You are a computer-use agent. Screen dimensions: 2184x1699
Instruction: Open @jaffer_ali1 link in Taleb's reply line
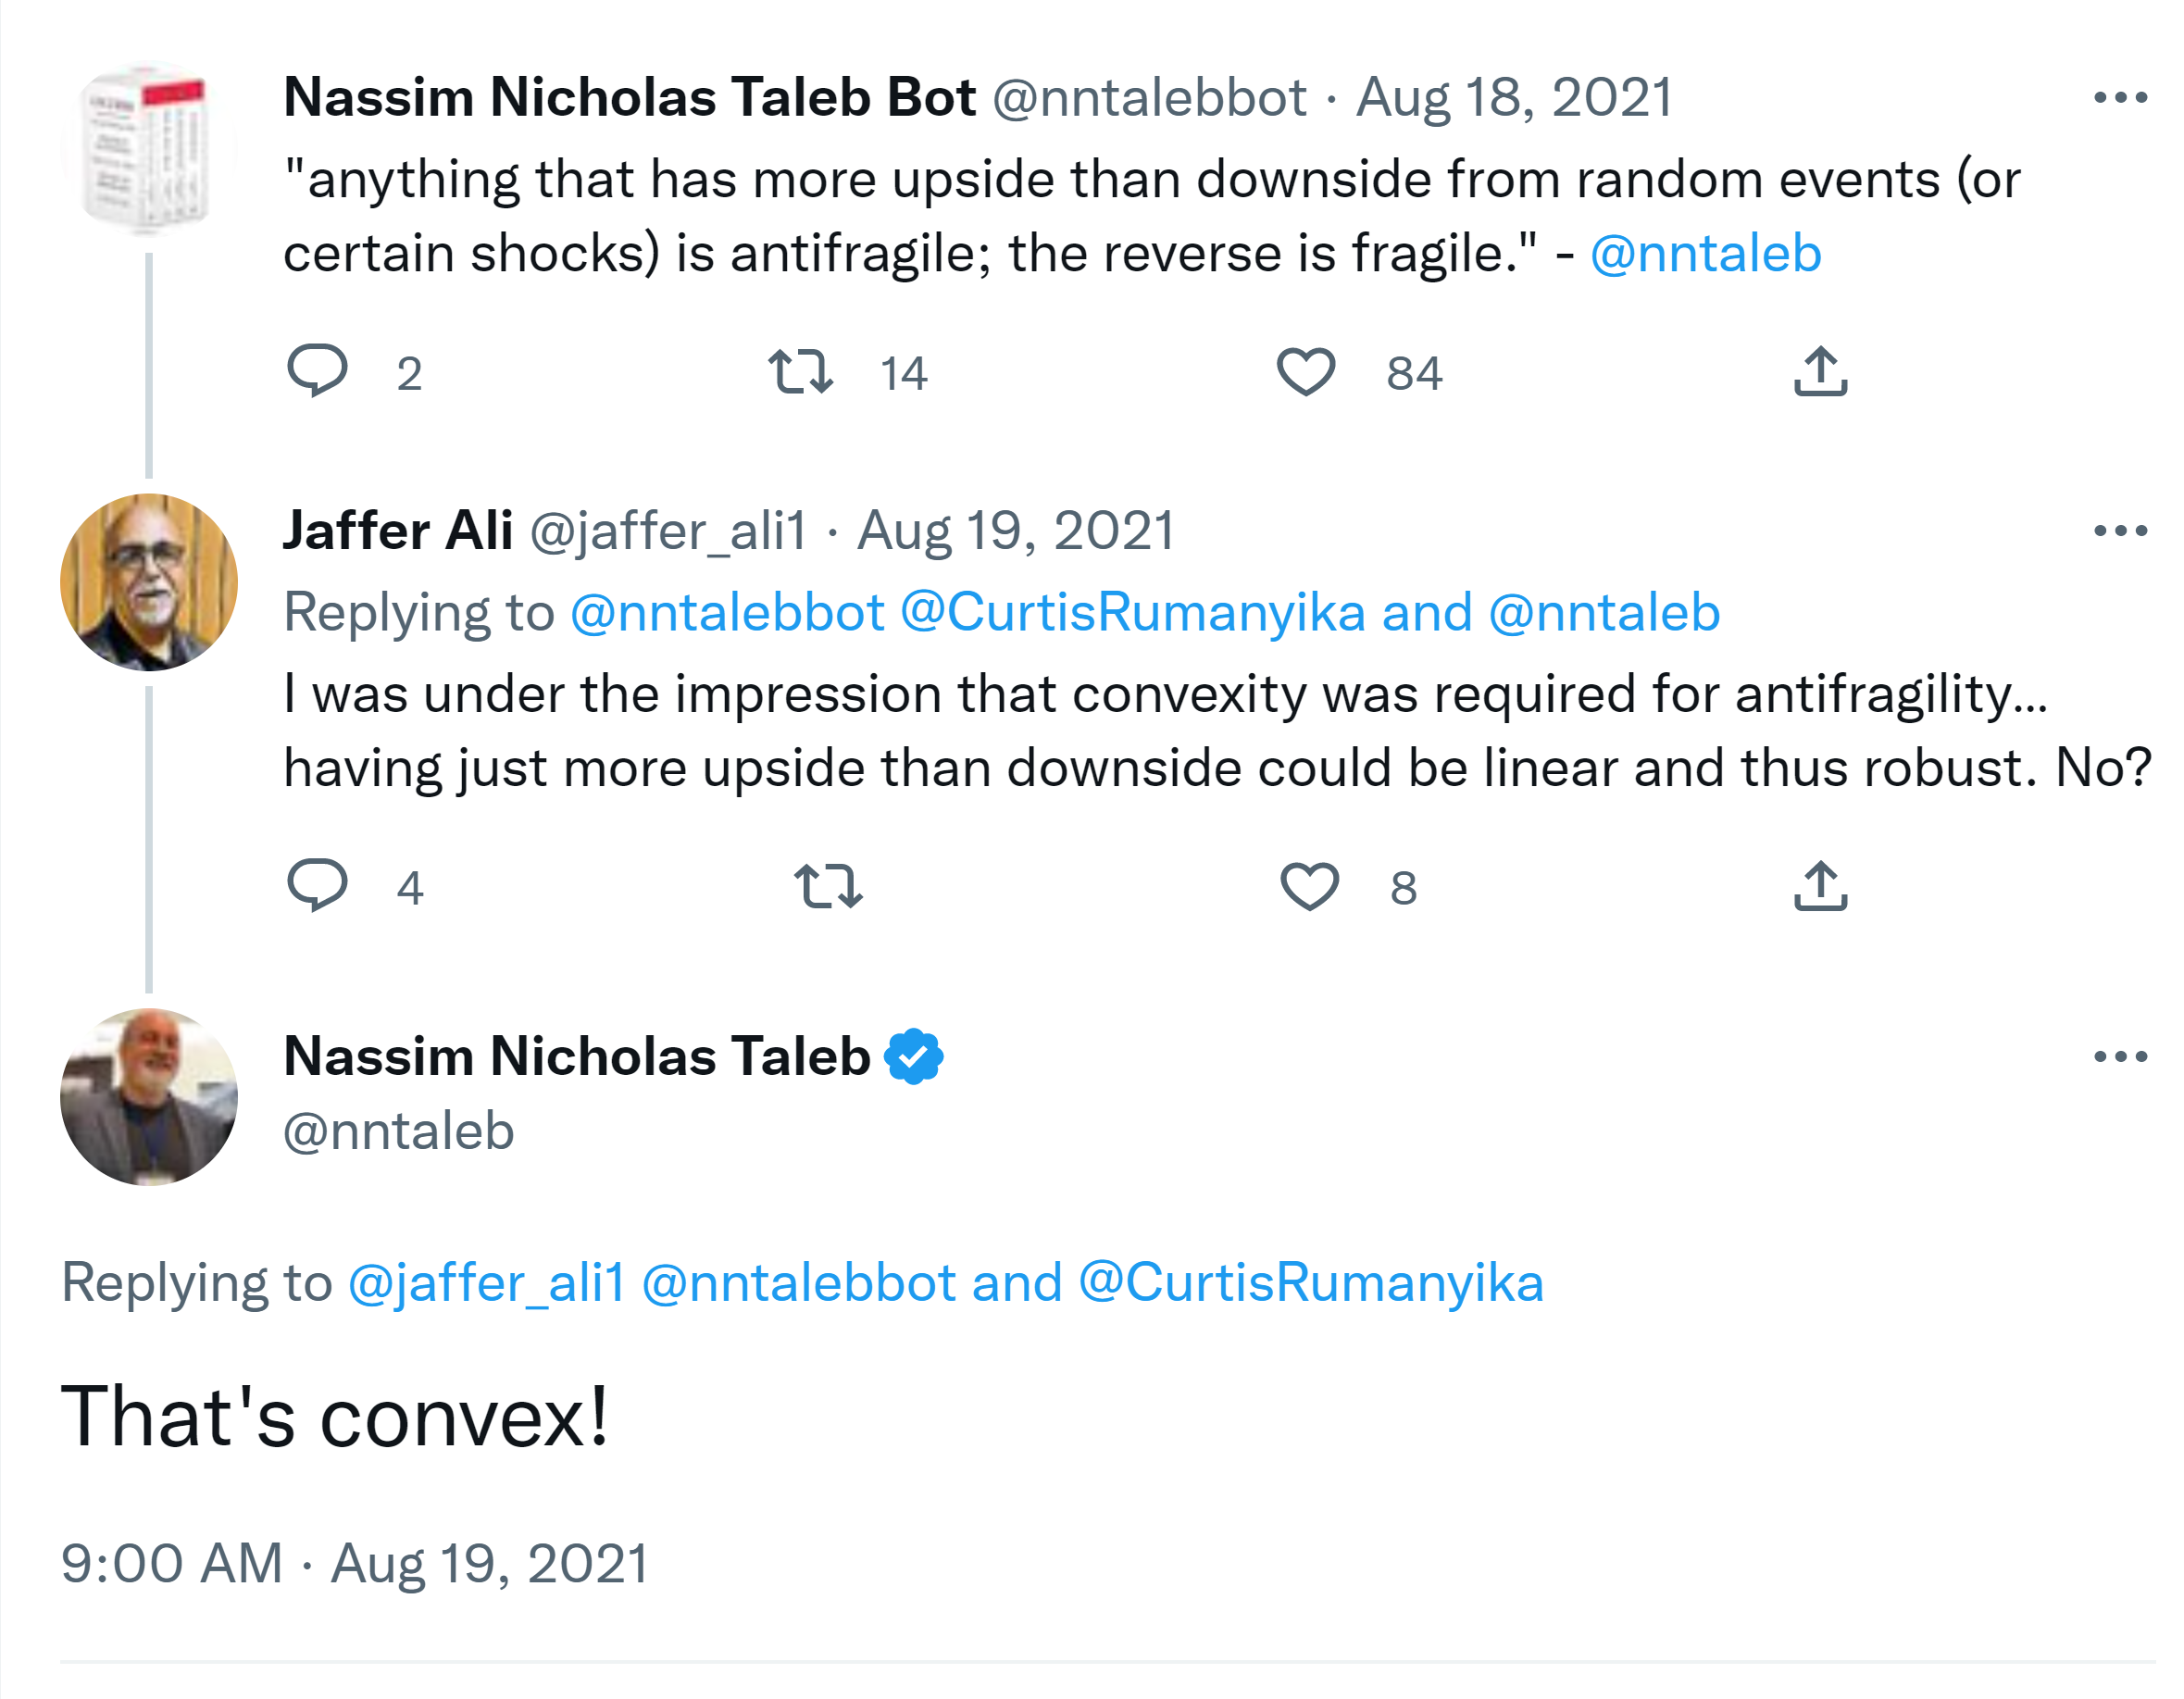[486, 1283]
